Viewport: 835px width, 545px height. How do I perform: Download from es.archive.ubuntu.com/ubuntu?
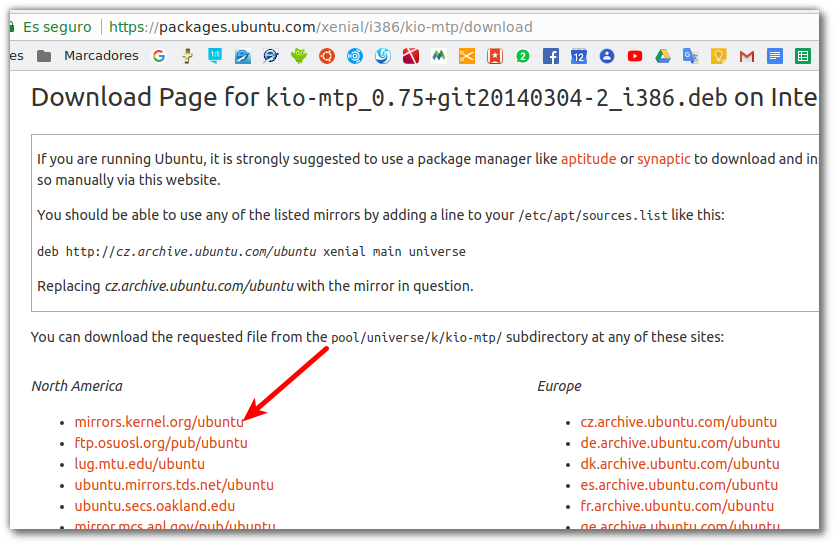coord(679,485)
